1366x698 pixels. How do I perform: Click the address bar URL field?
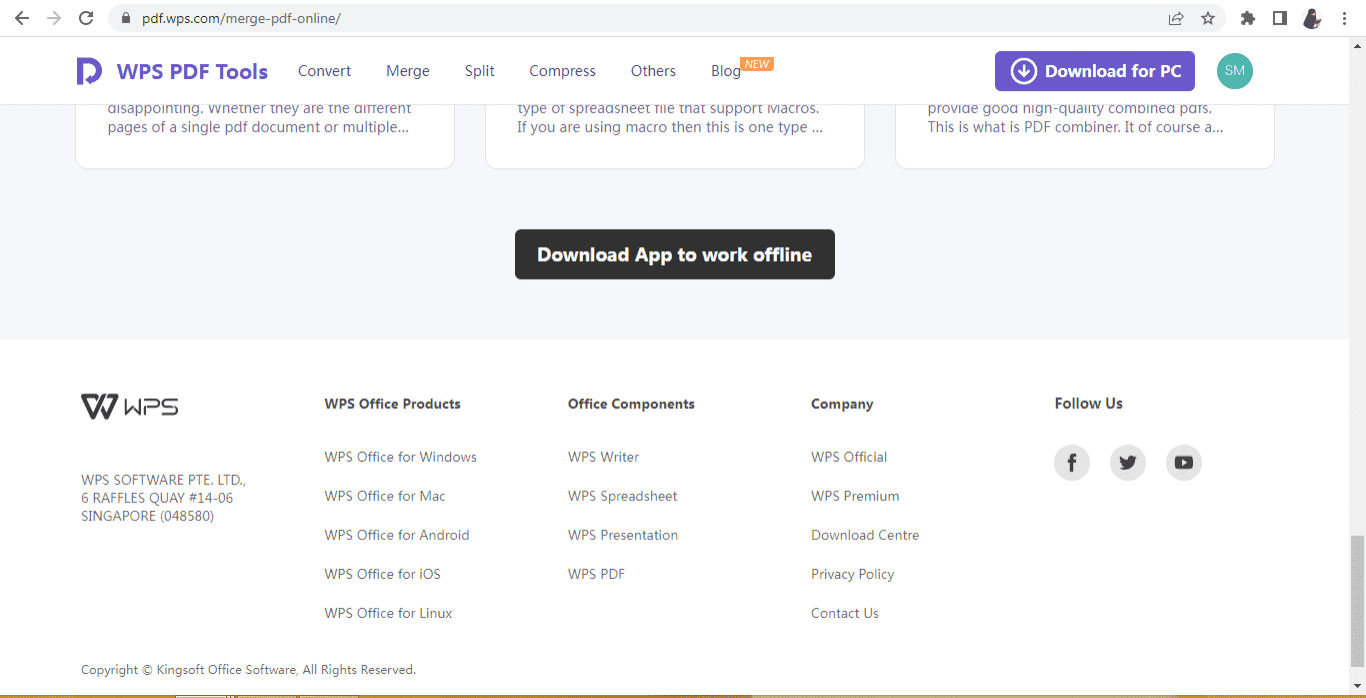tap(640, 18)
